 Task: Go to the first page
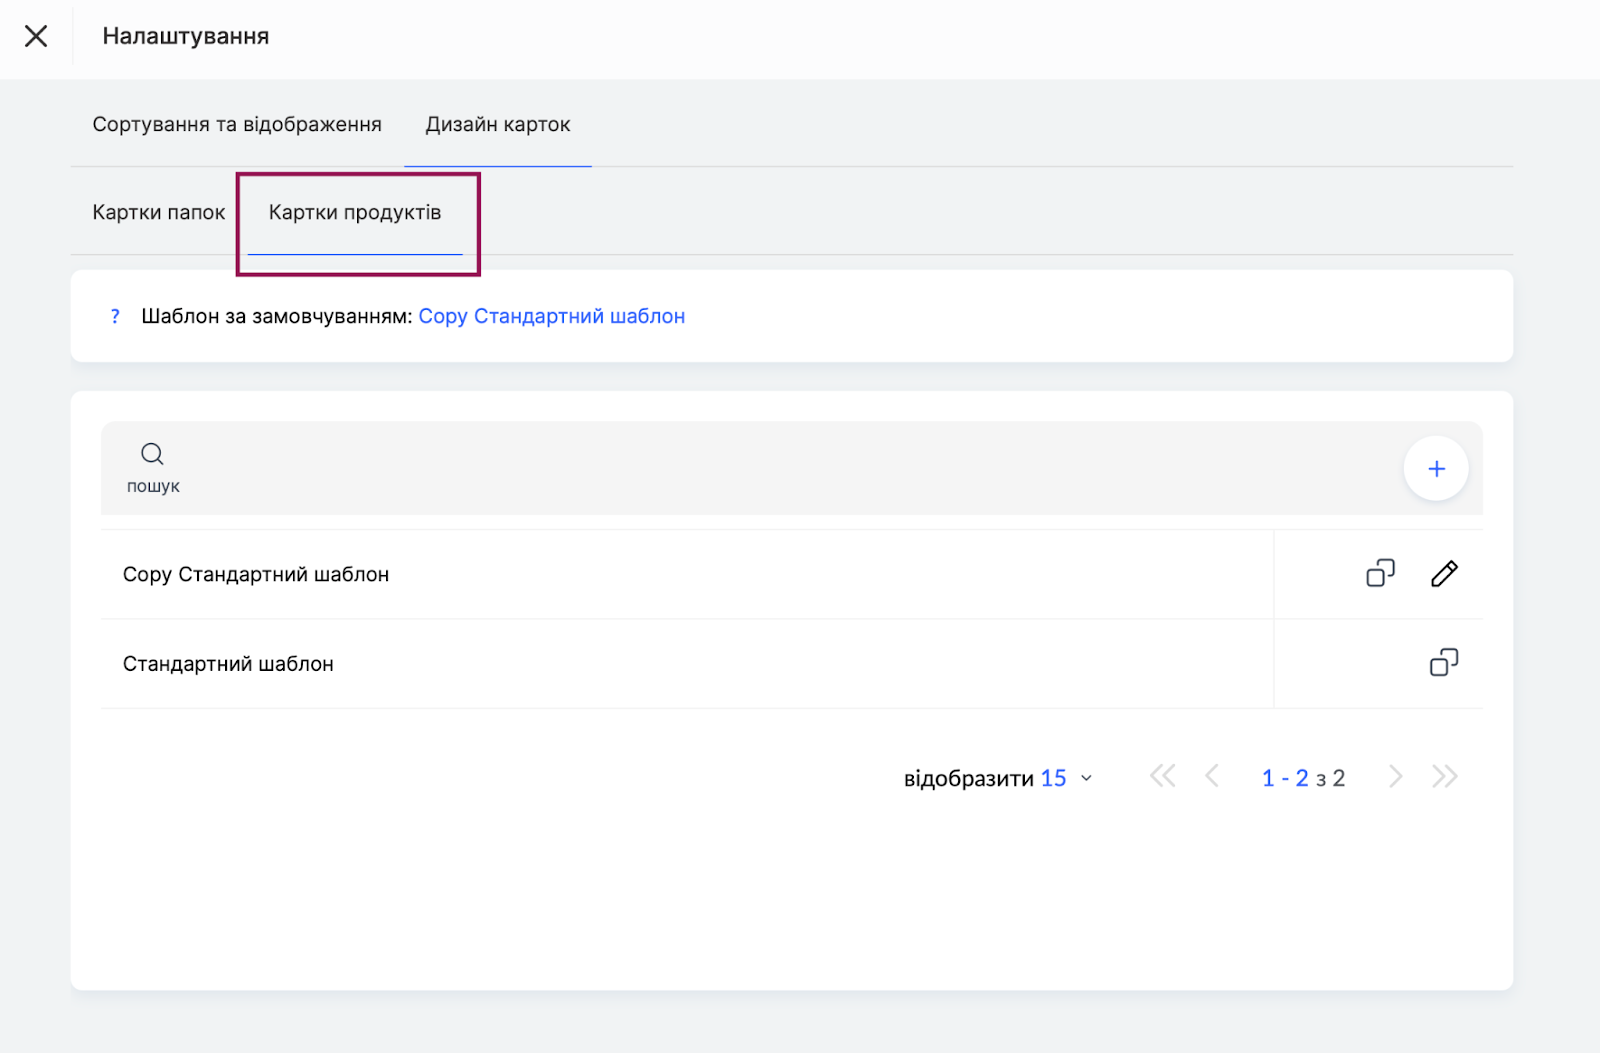coord(1162,777)
